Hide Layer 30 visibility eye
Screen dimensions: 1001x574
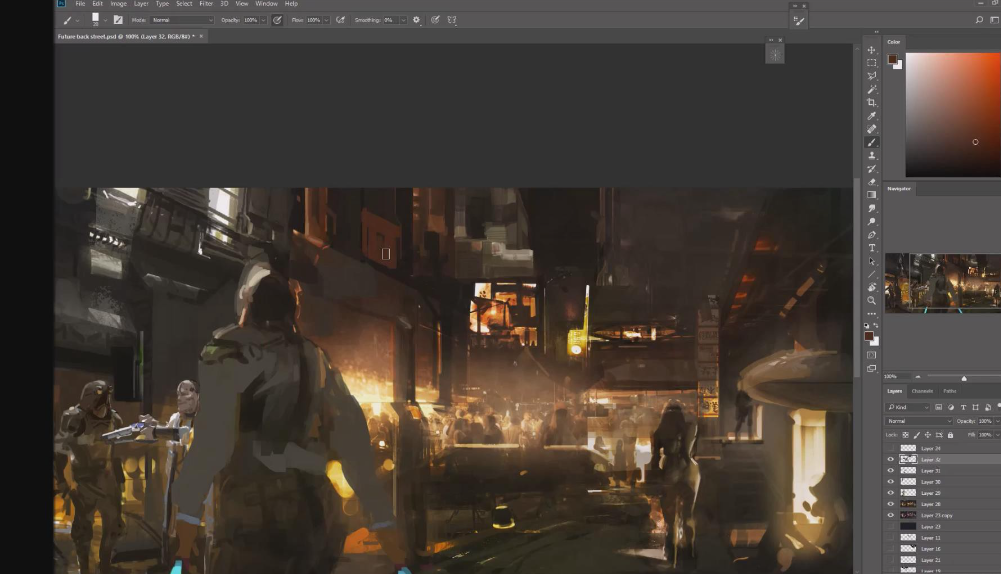(x=891, y=482)
